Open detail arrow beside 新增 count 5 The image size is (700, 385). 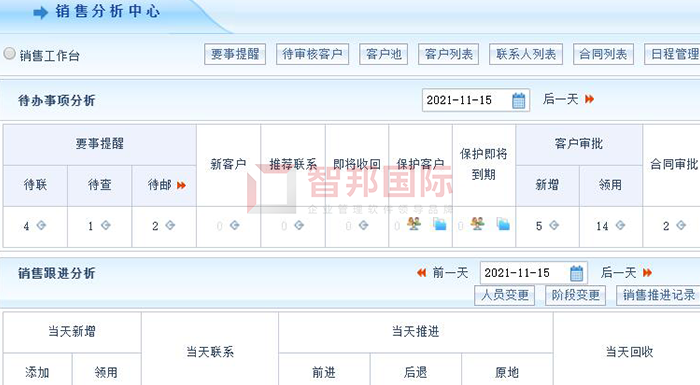tap(554, 226)
